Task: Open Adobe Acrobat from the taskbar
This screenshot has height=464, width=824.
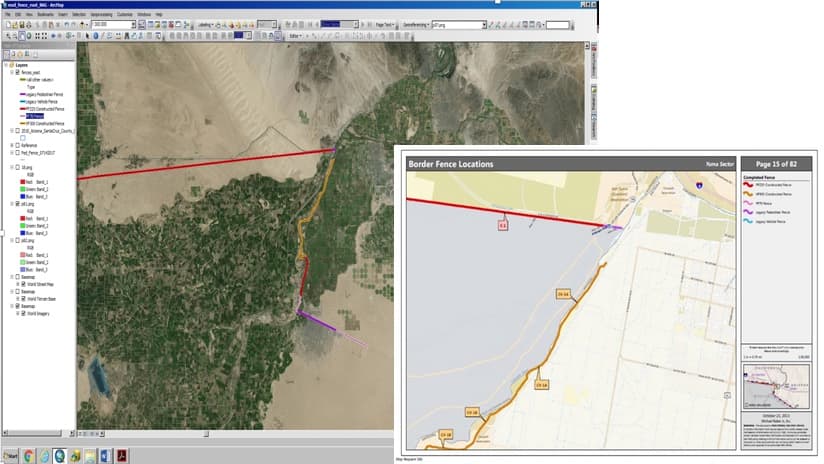Action: (x=122, y=456)
